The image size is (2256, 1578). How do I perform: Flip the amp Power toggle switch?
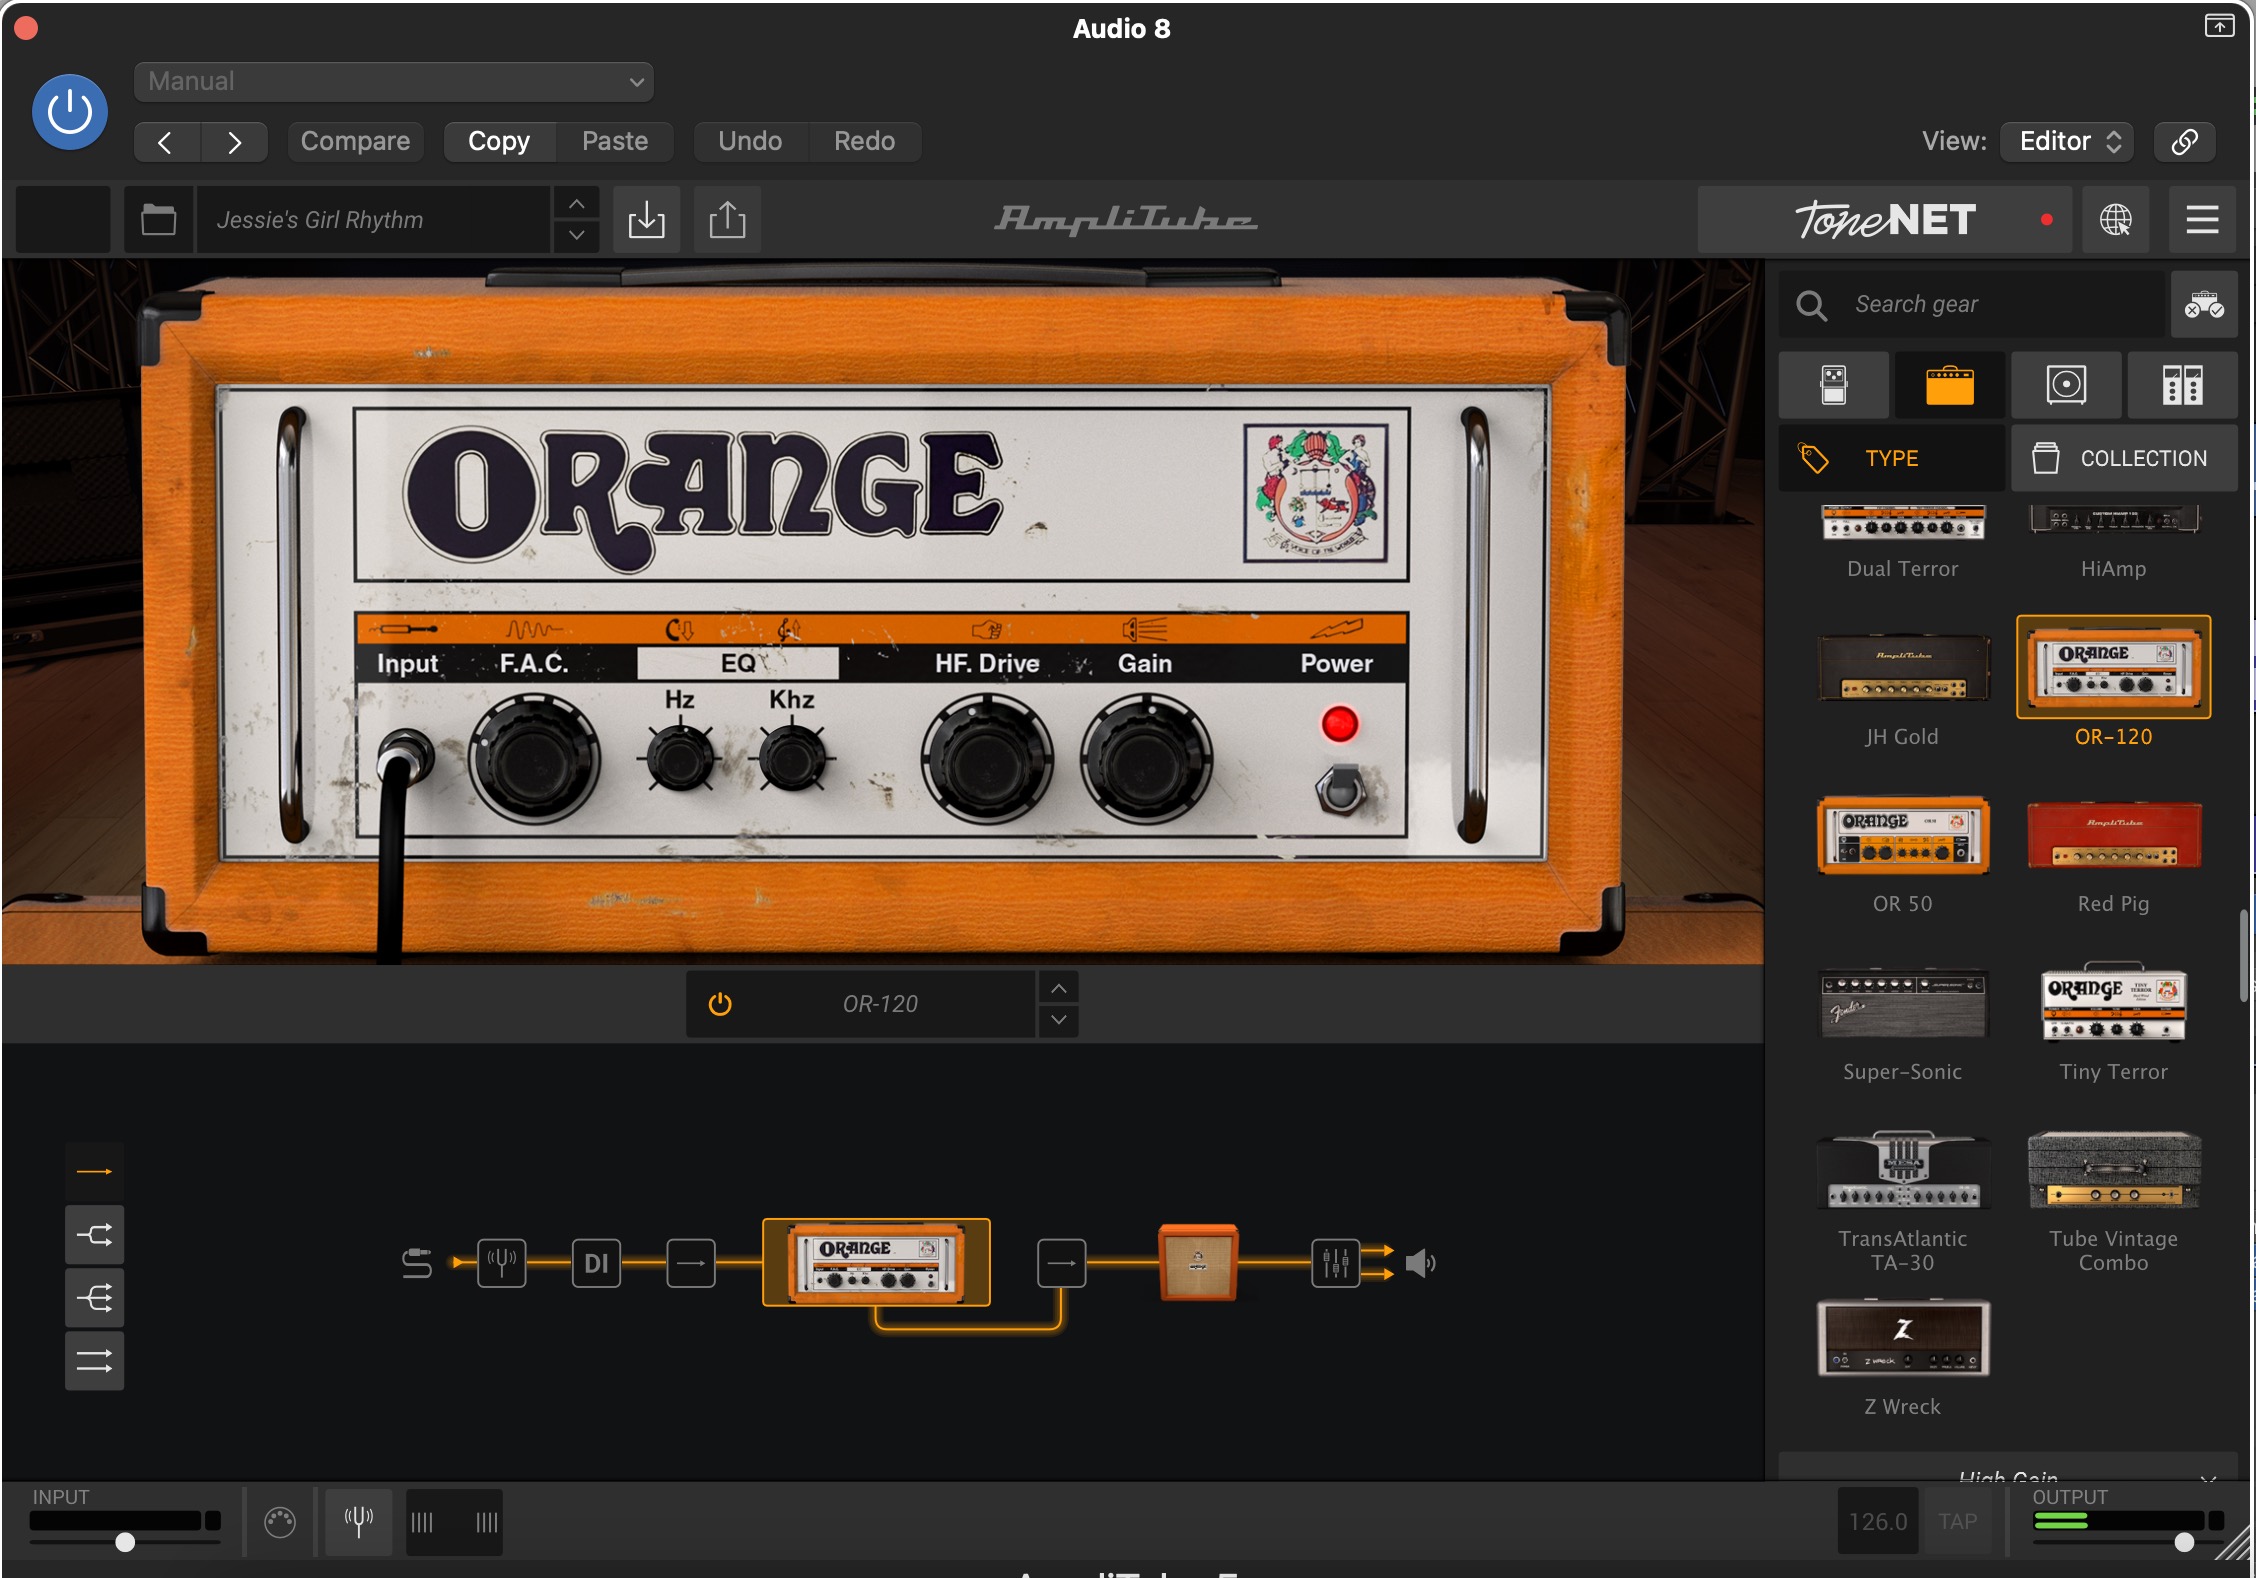click(x=1341, y=790)
